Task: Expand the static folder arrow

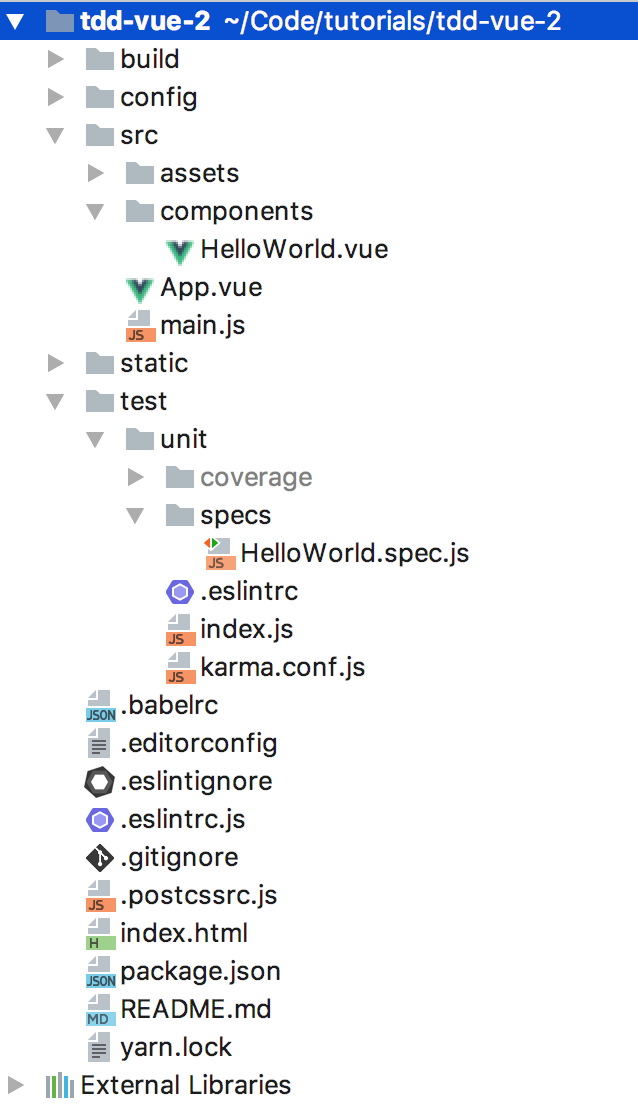Action: coord(56,363)
